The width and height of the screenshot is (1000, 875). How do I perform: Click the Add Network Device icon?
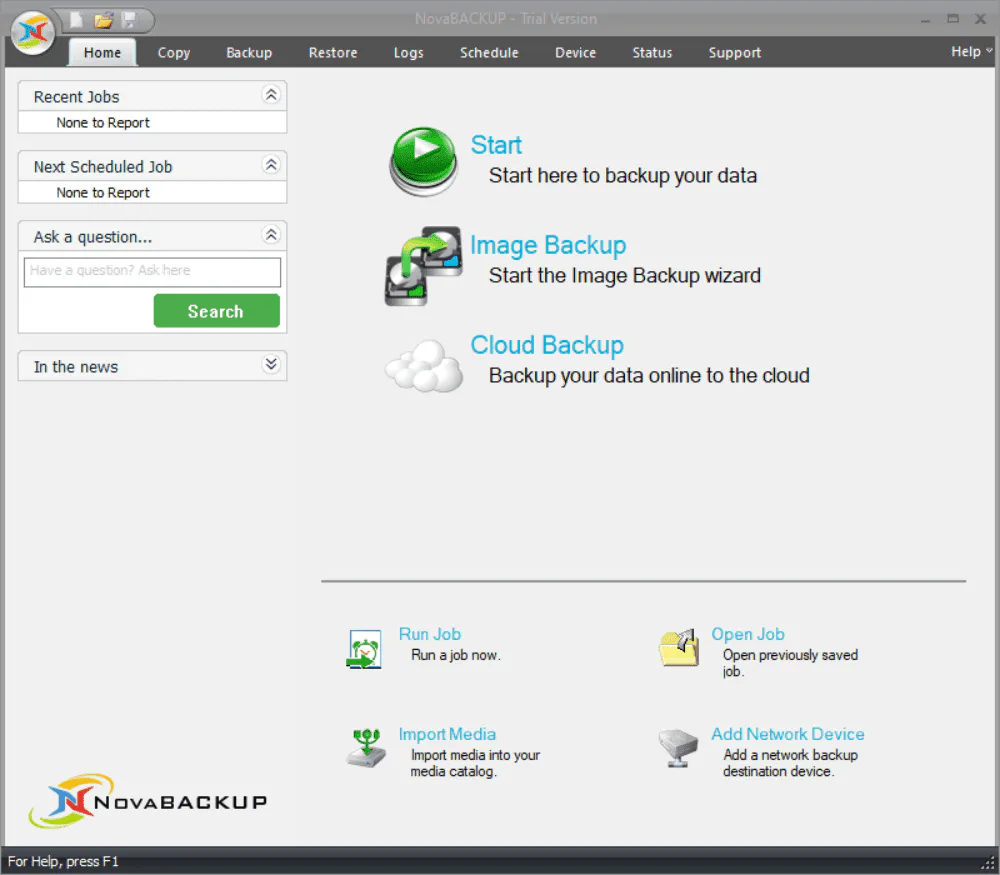(678, 748)
